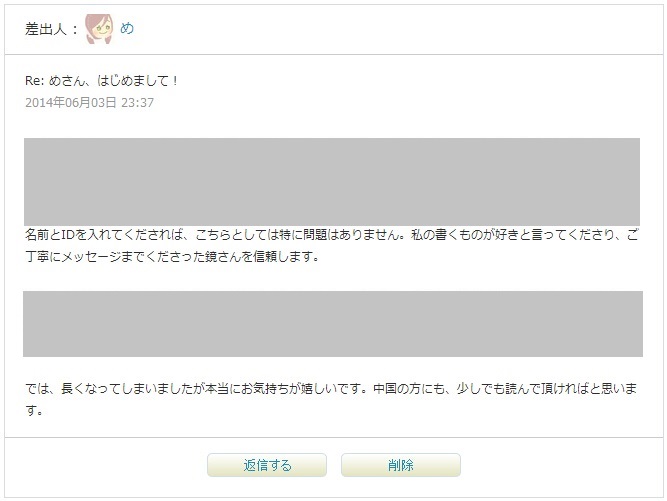Click the phrase 読んで頂ければと思いま
Screen dimensions: 667x501
click(571, 388)
